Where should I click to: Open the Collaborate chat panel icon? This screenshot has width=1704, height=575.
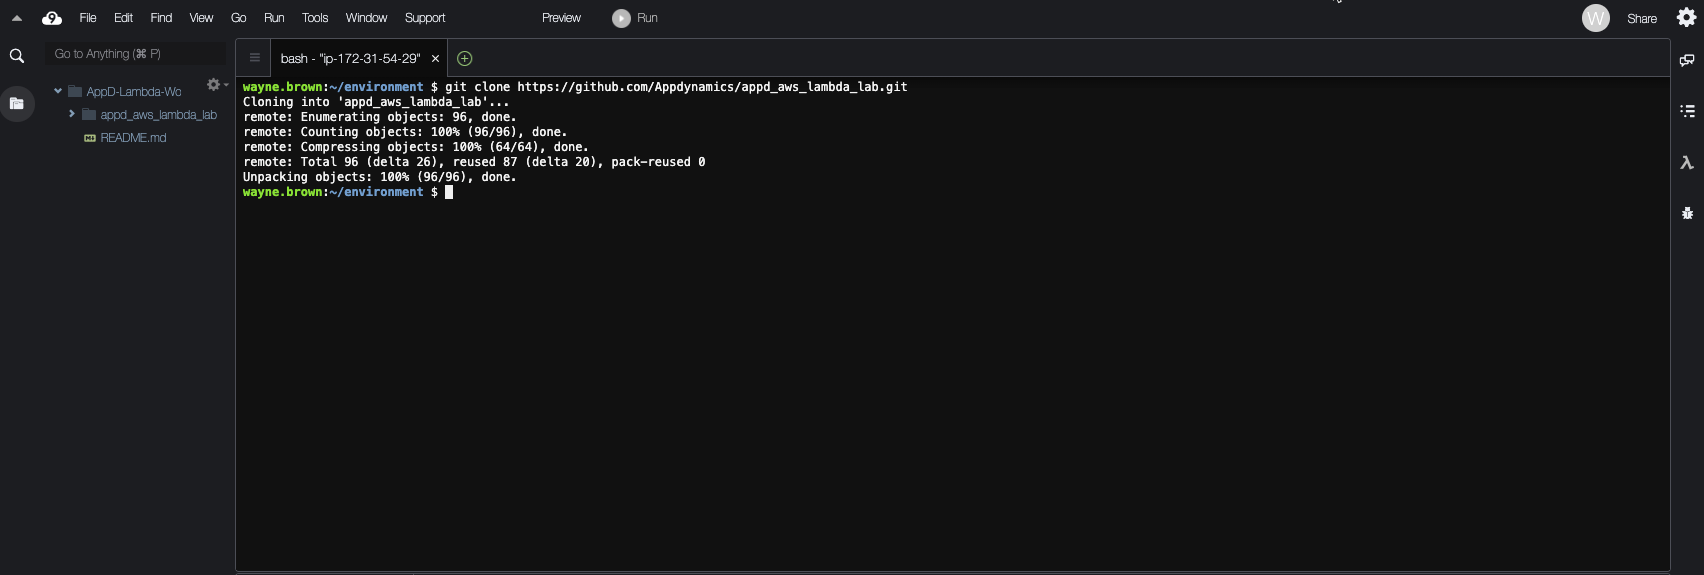point(1687,60)
